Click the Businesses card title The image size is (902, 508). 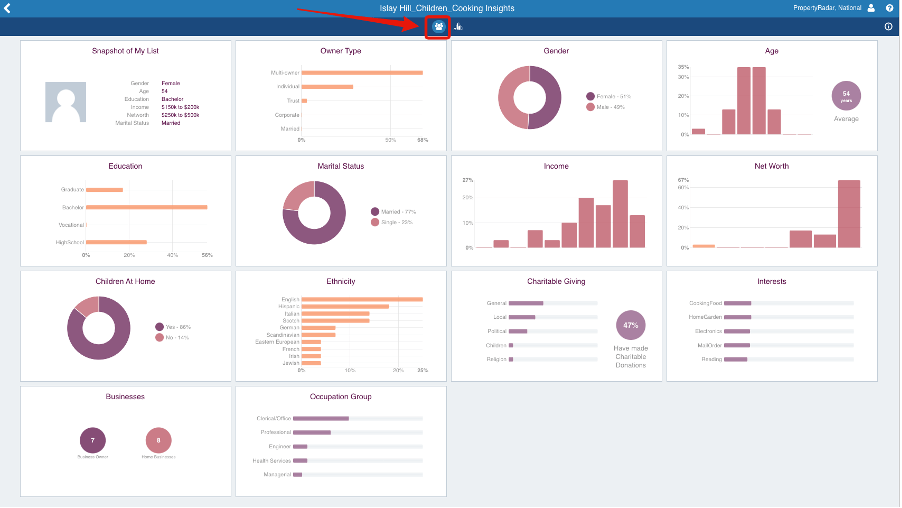pyautogui.click(x=125, y=396)
